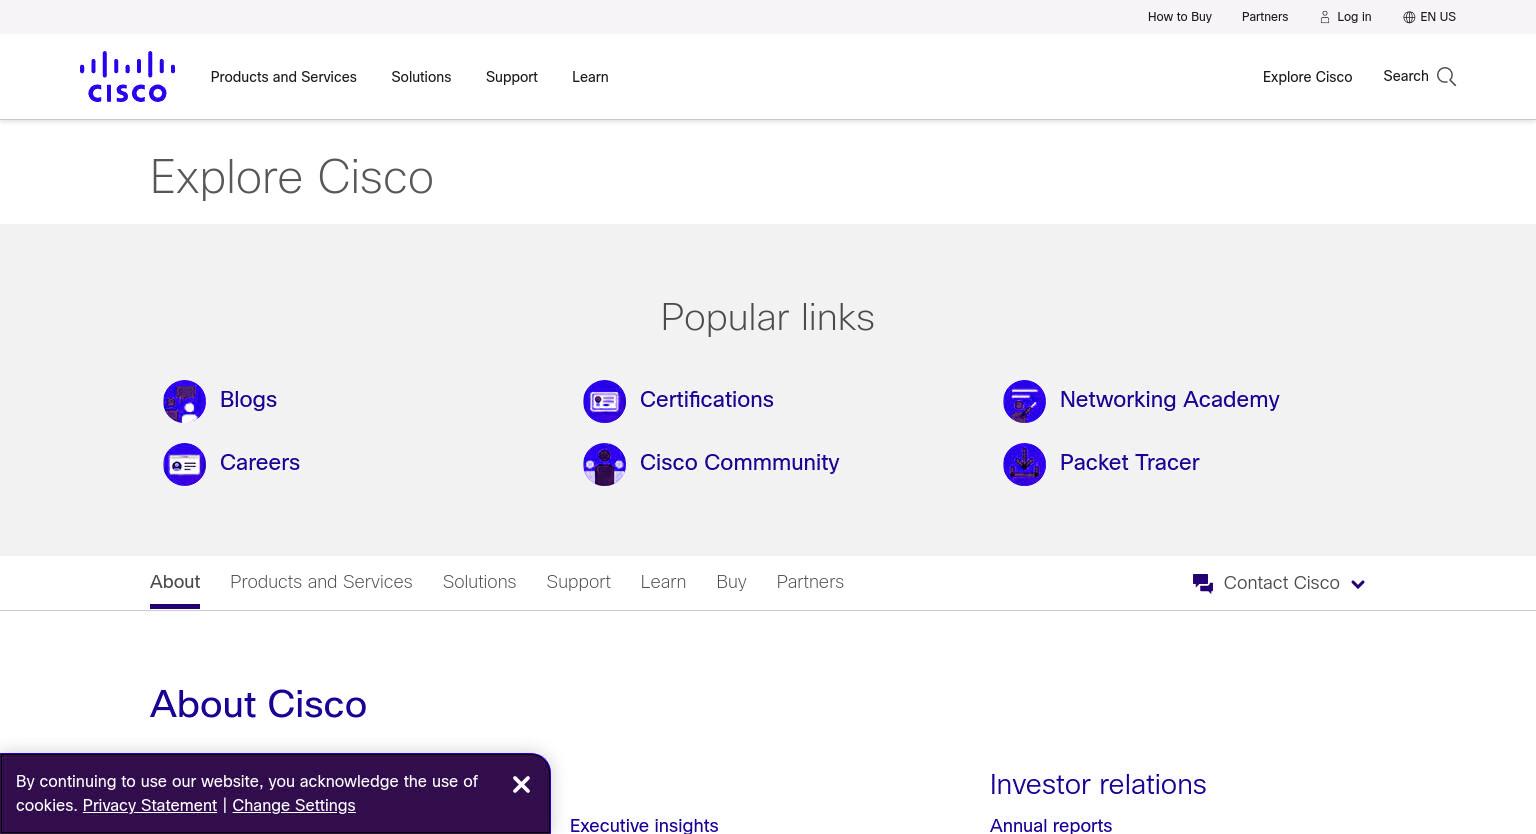The image size is (1536, 834).
Task: Click the Cisco logo
Action: point(127,77)
